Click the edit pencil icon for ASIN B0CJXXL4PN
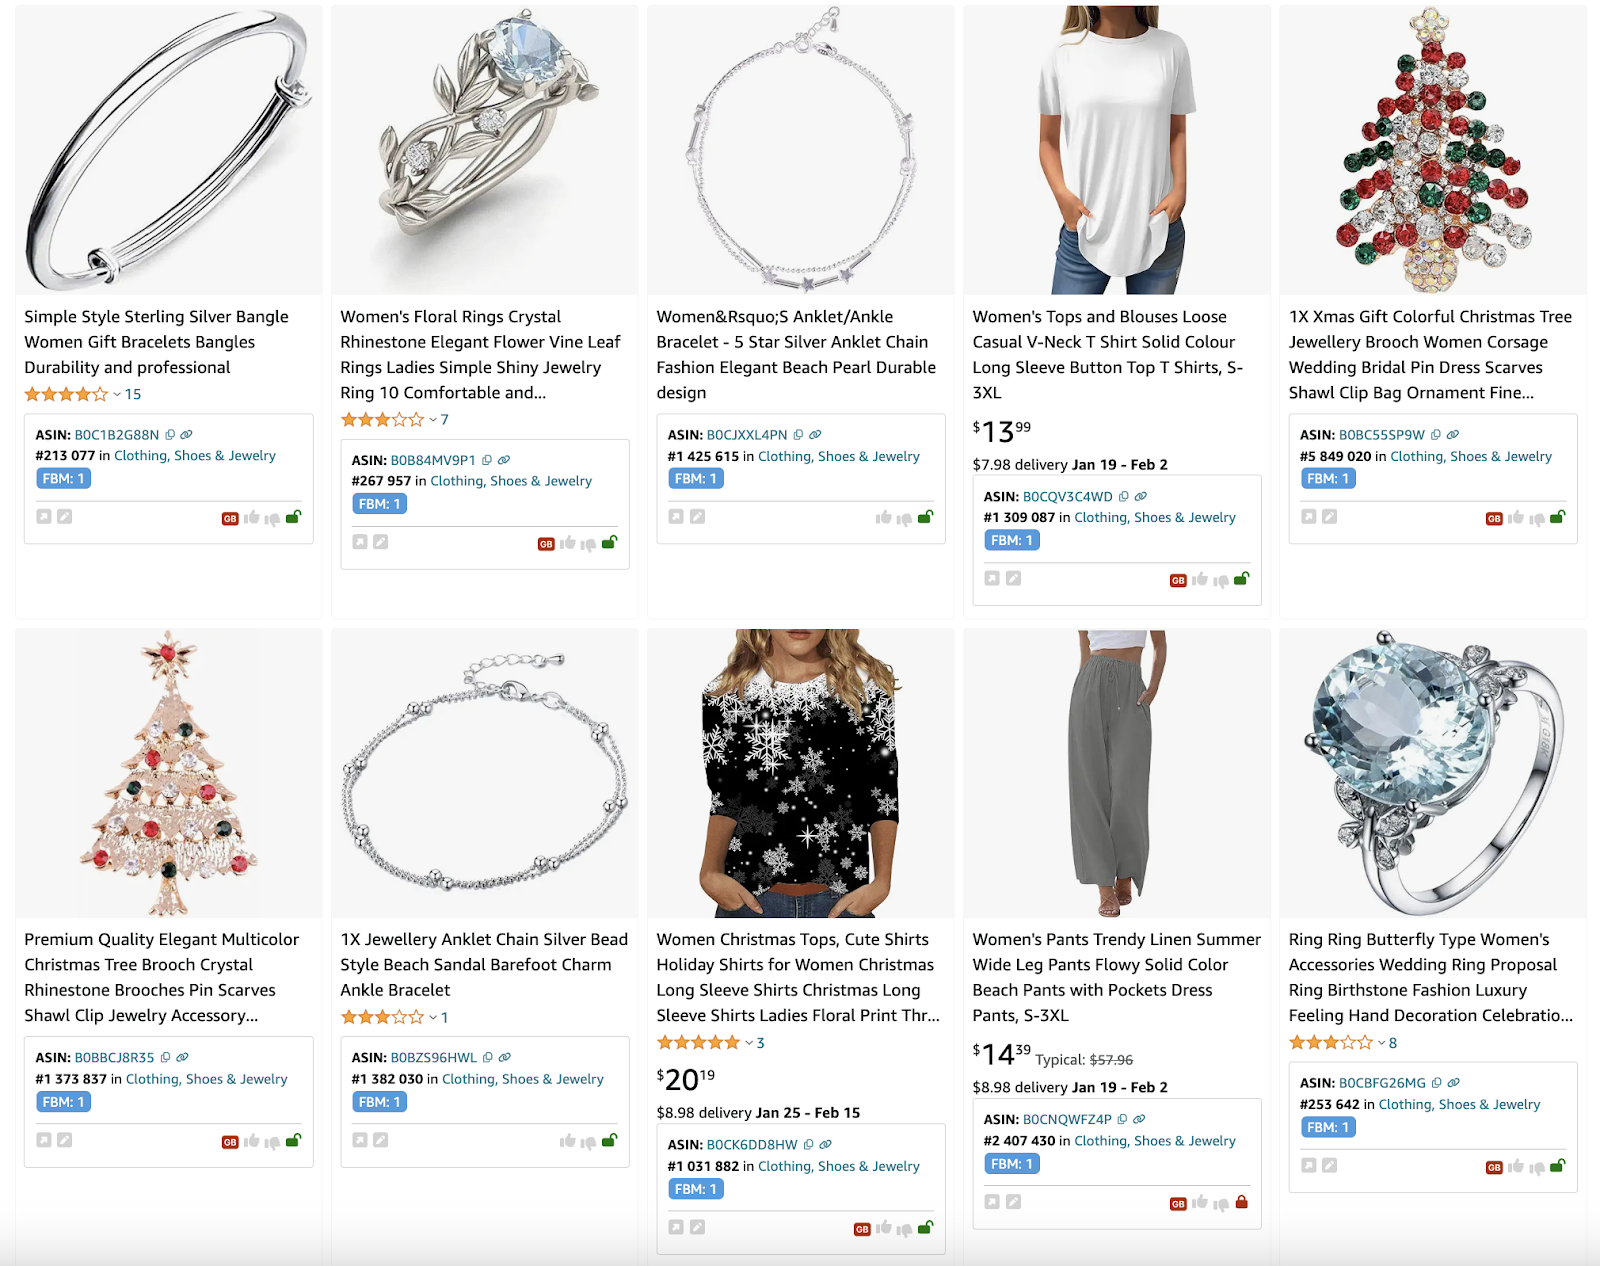 697,517
